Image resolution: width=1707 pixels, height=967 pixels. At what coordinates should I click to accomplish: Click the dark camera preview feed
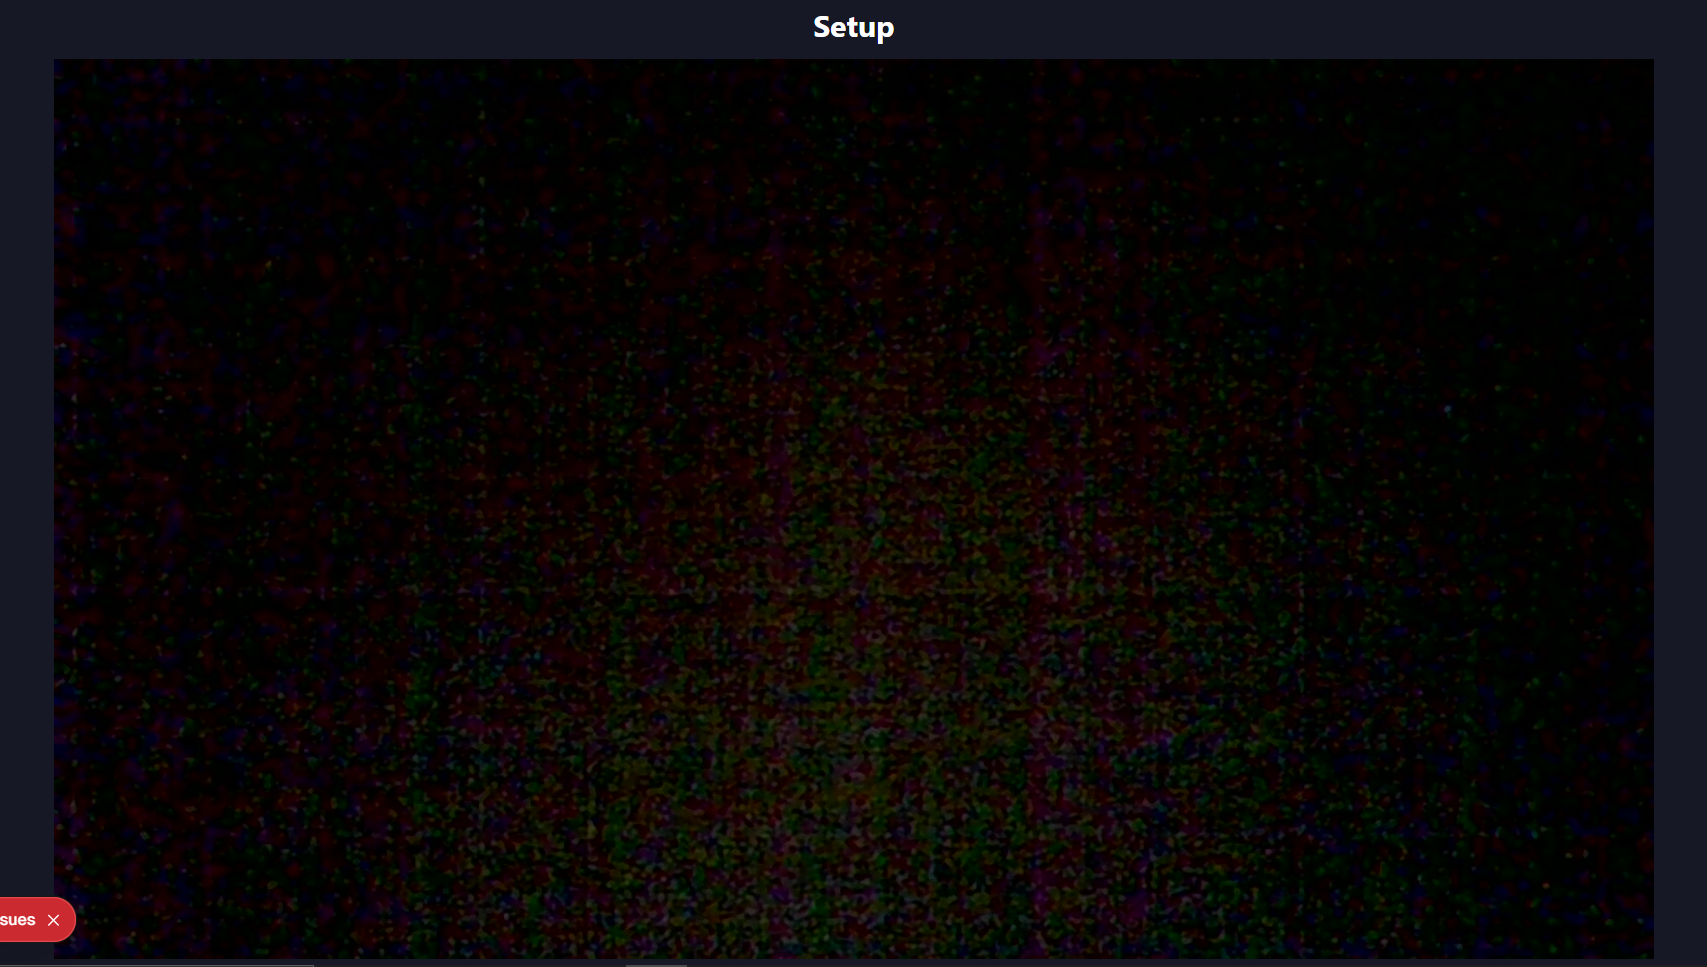853,508
